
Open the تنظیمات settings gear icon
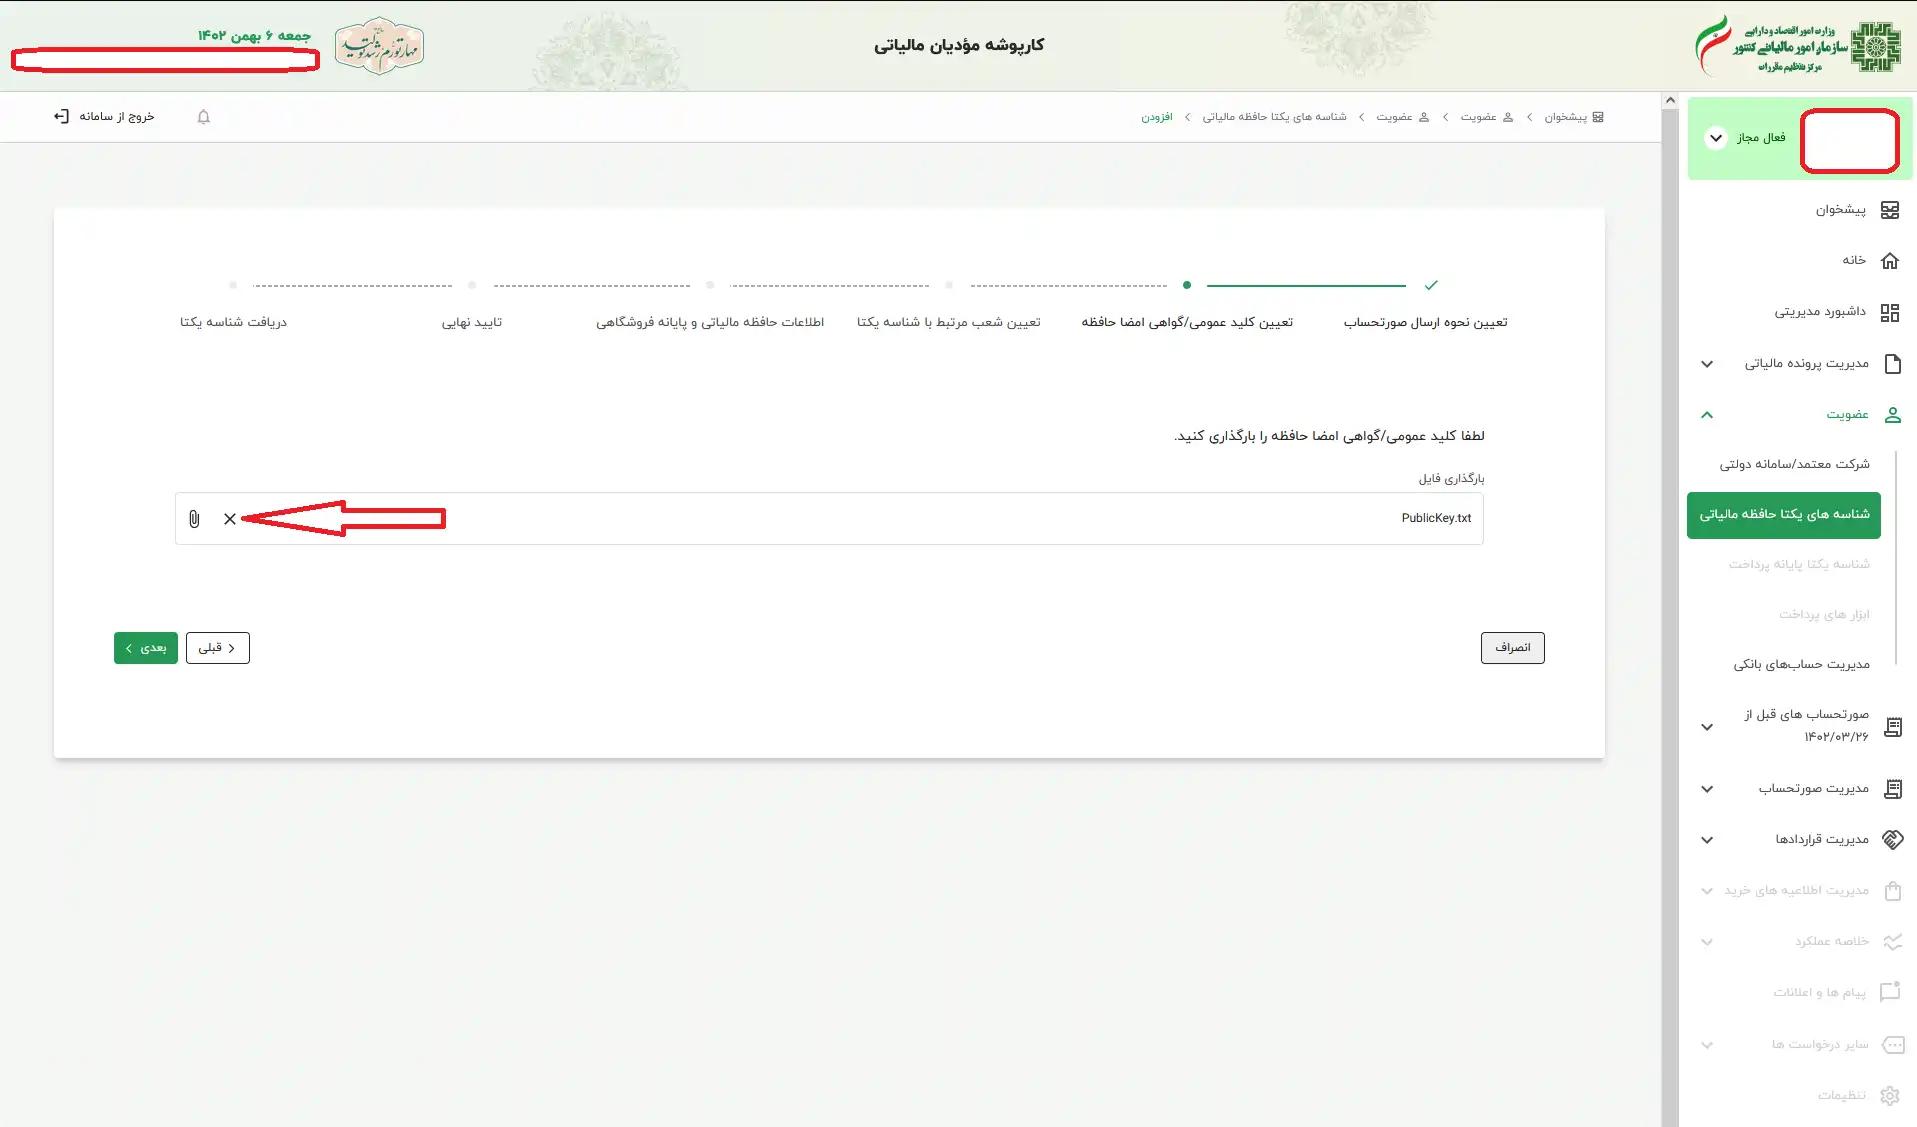pyautogui.click(x=1888, y=1094)
